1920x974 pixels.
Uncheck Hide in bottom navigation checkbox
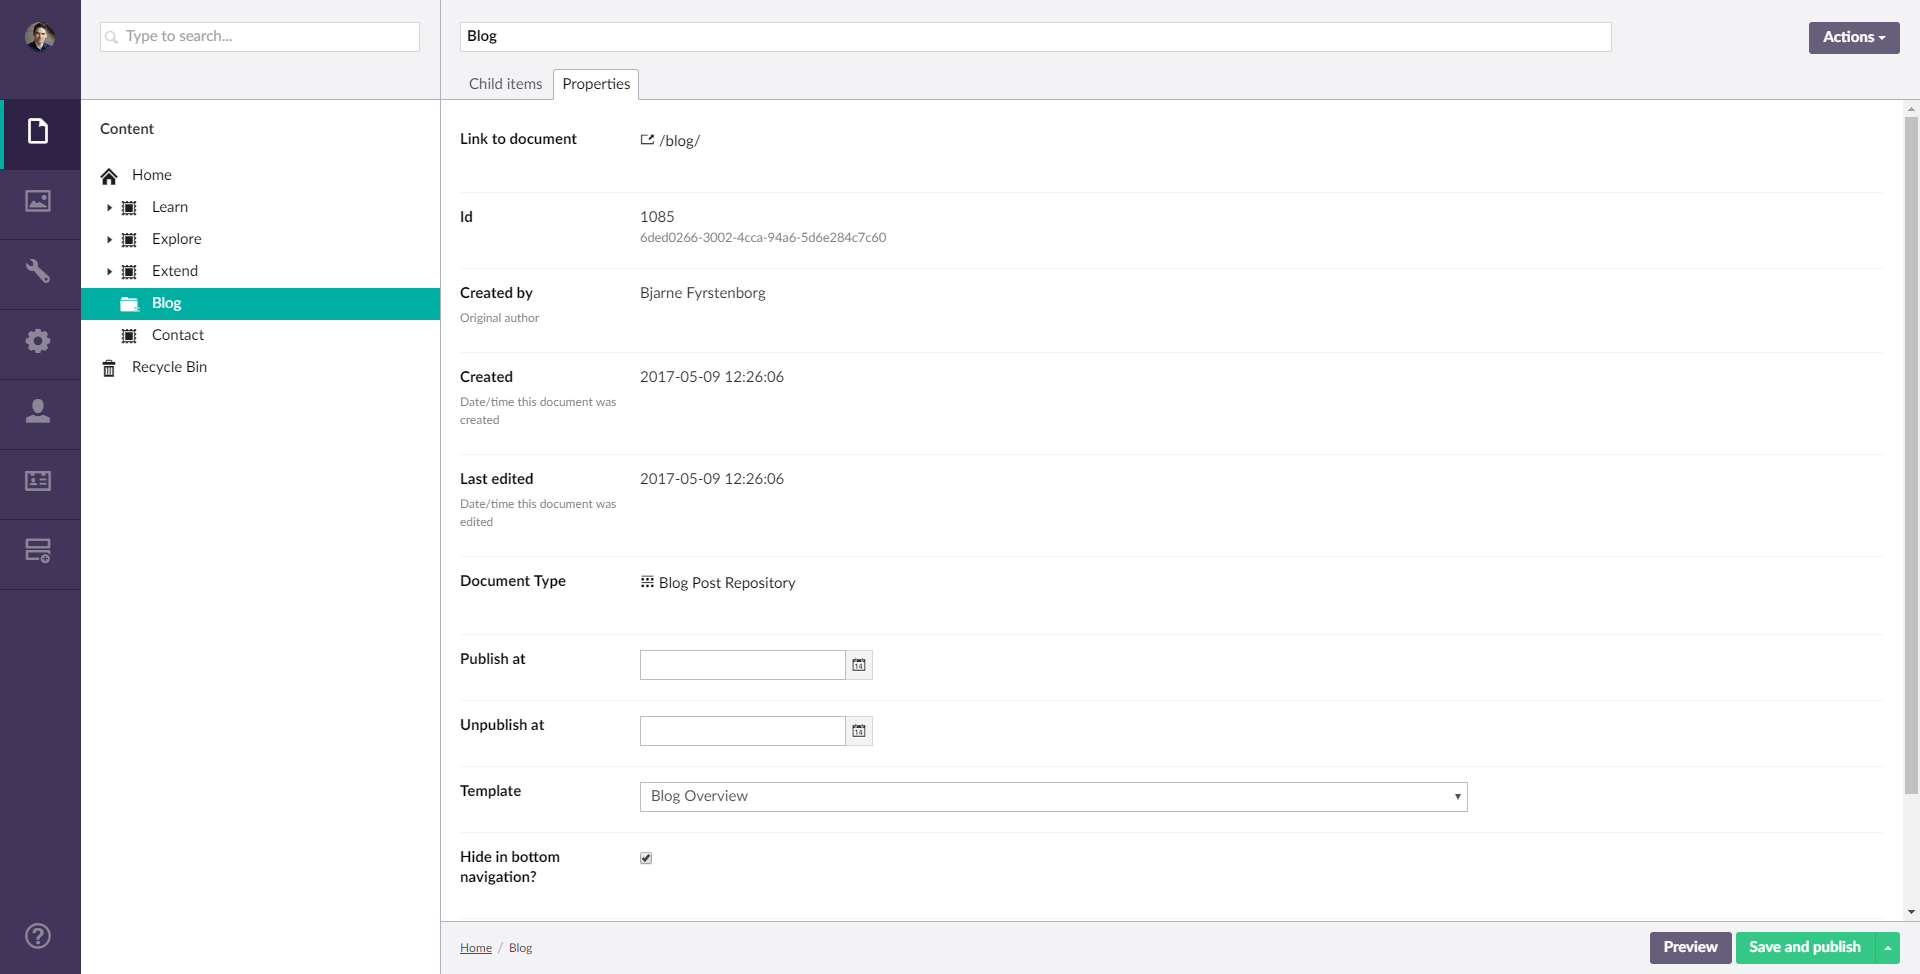tap(646, 858)
